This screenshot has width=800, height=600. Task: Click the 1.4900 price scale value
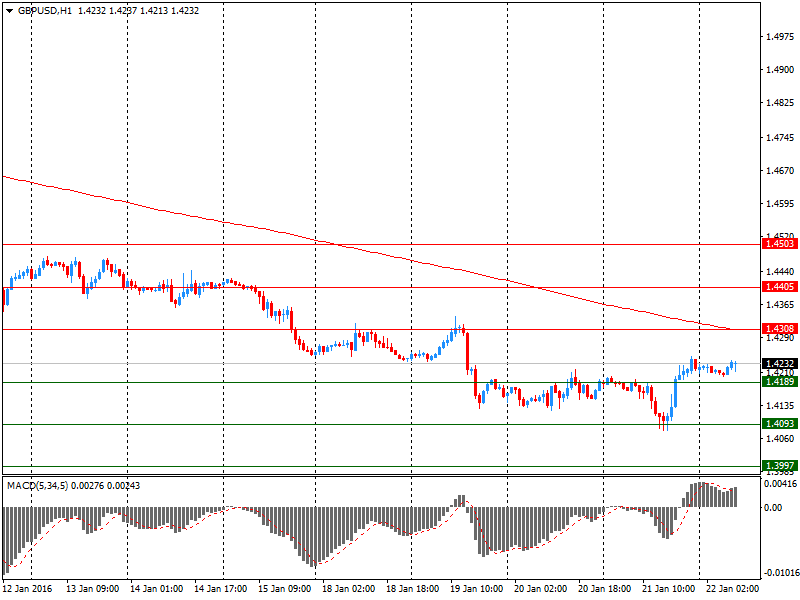[x=780, y=70]
